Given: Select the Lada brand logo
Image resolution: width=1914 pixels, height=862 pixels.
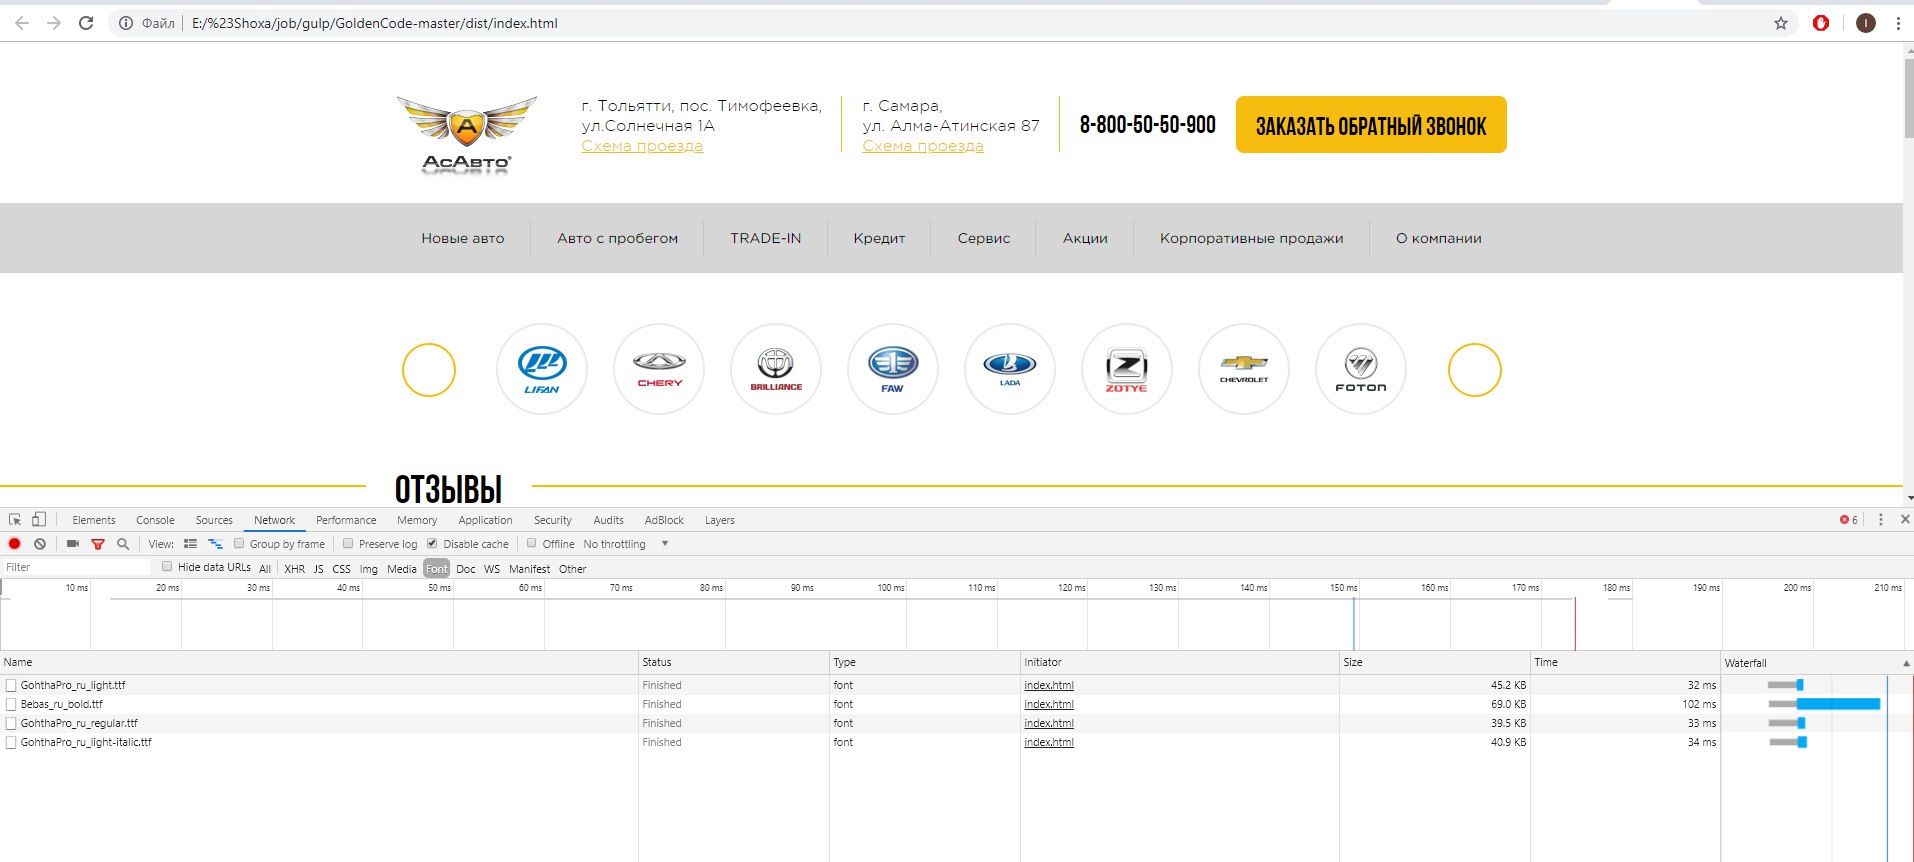Looking at the screenshot, I should click(1010, 369).
